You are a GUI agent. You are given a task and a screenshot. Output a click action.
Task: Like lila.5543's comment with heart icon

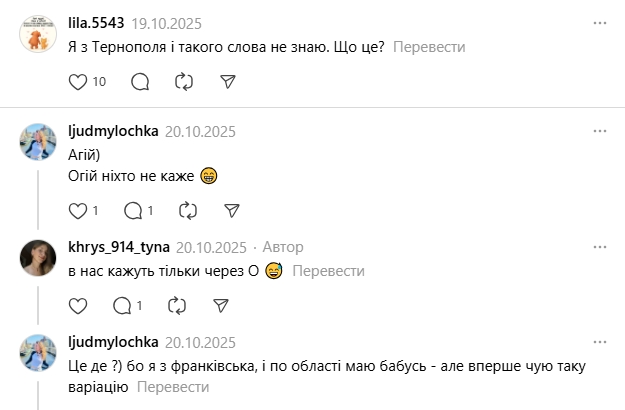click(x=78, y=81)
